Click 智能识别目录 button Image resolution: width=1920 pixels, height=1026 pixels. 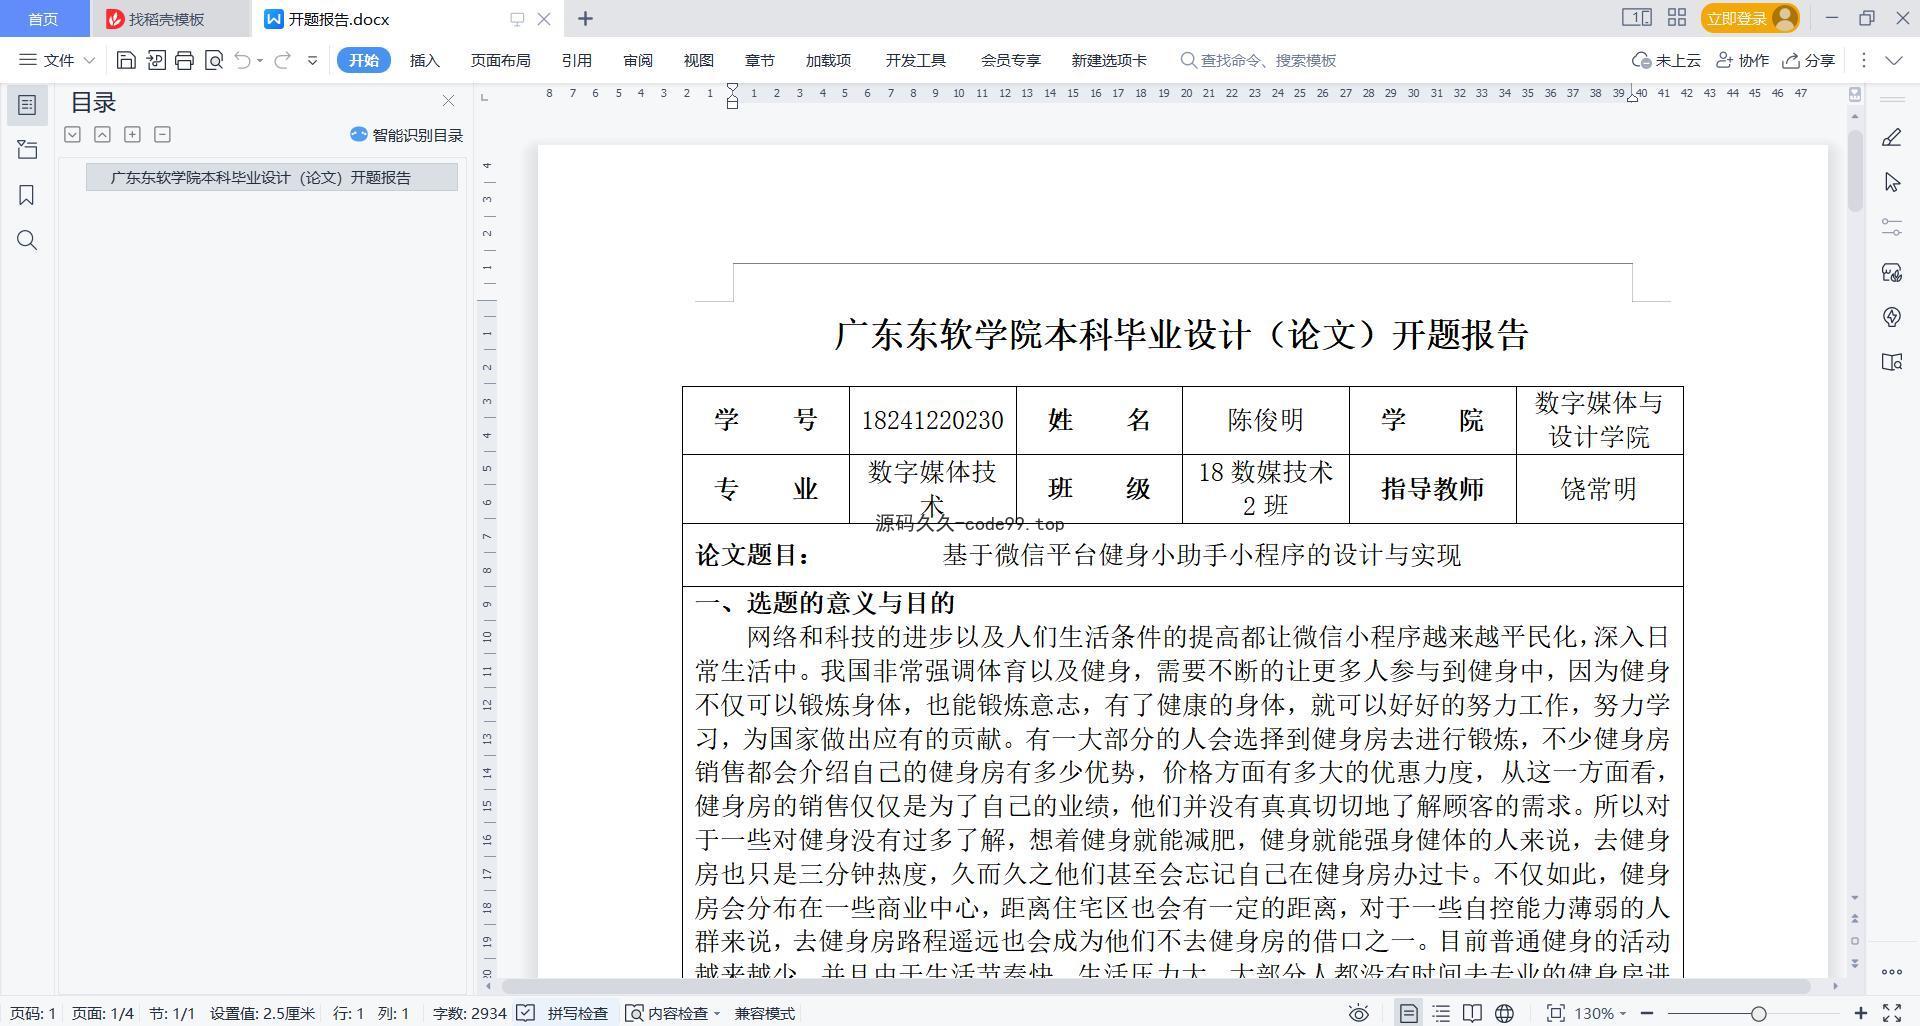click(x=407, y=135)
